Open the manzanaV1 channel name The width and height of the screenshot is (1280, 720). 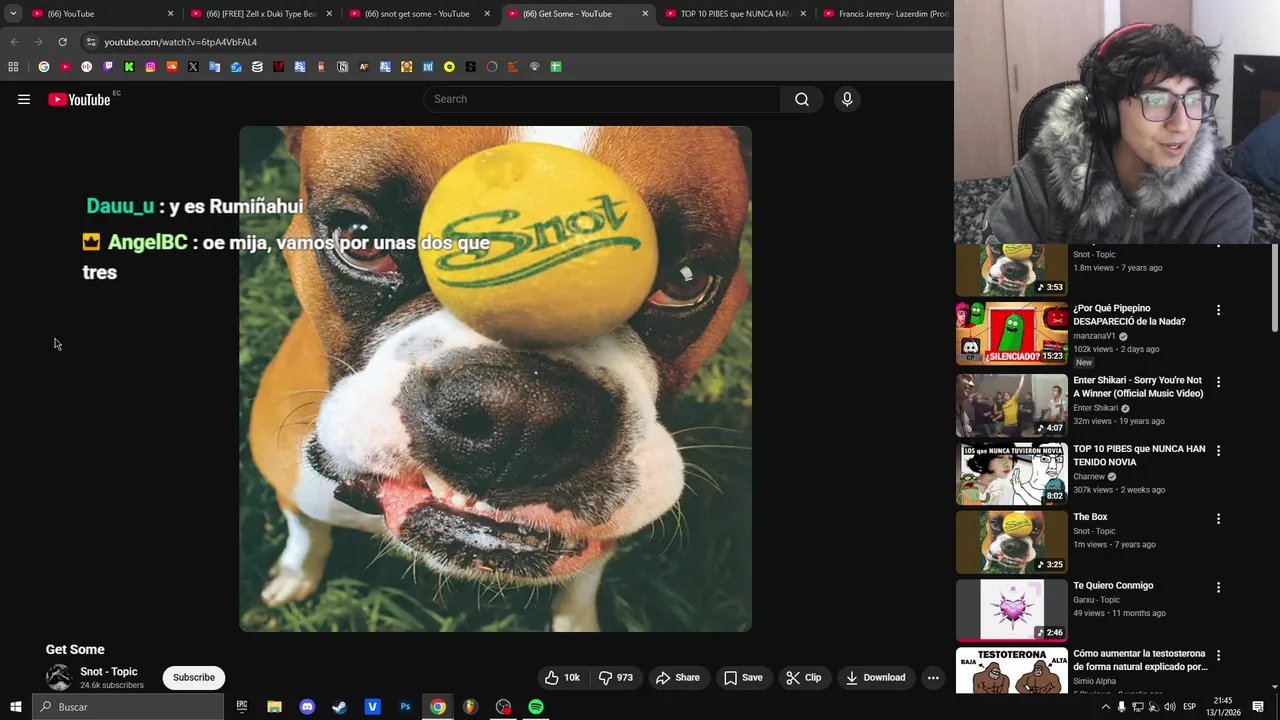1094,336
